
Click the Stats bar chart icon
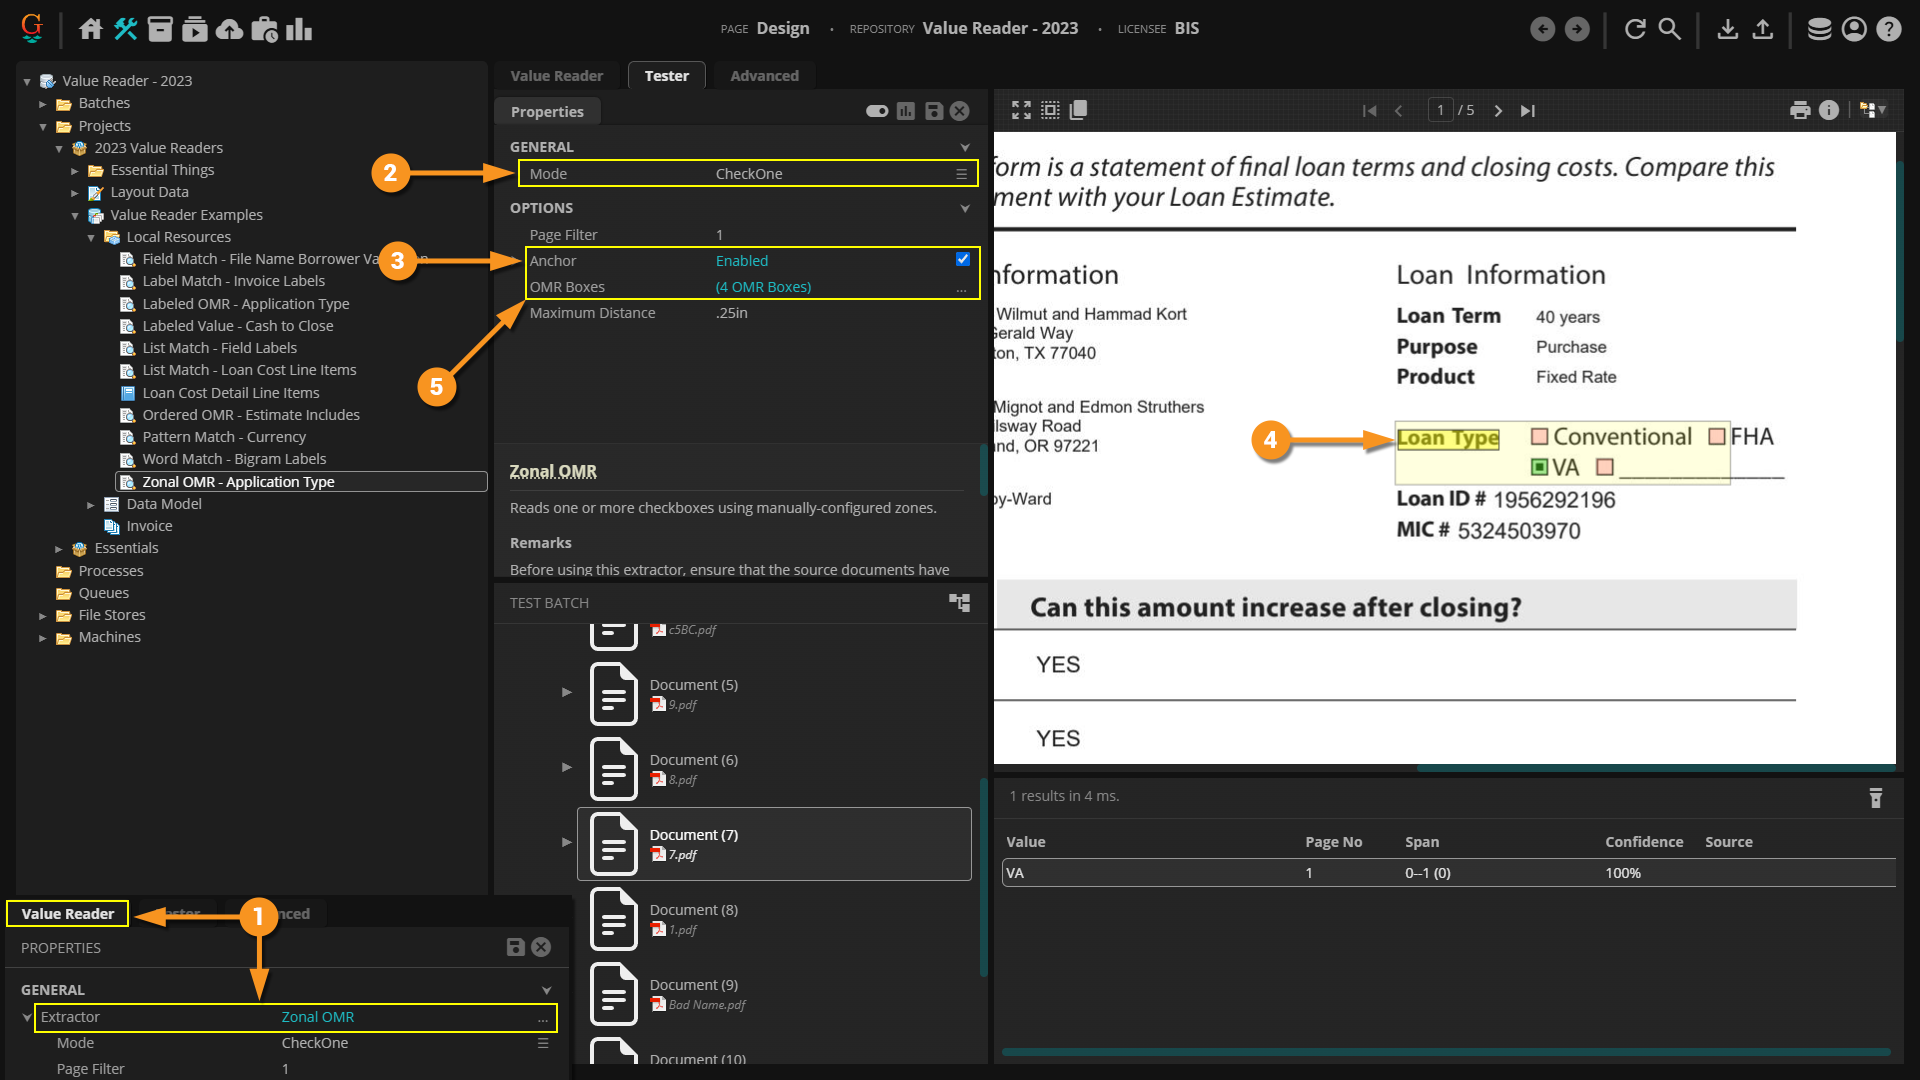coord(299,29)
